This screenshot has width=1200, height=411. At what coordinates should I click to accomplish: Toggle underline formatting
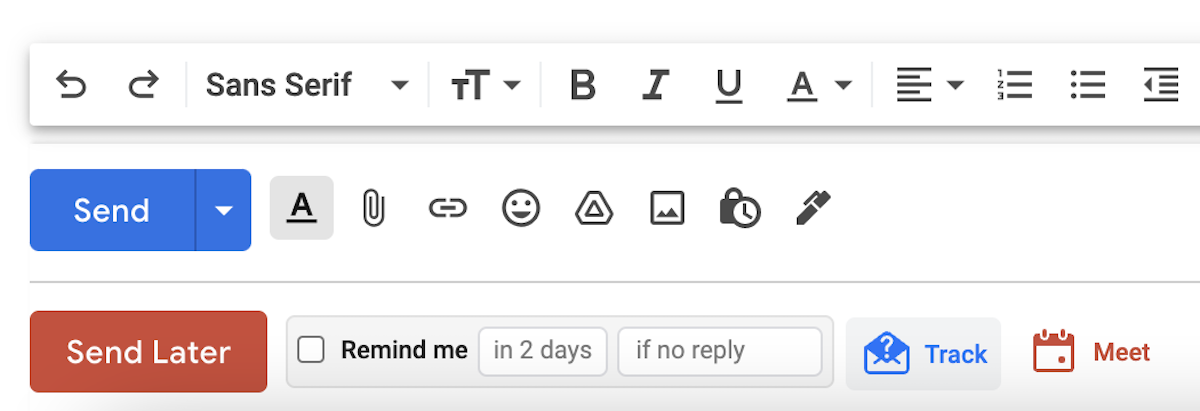tap(729, 86)
